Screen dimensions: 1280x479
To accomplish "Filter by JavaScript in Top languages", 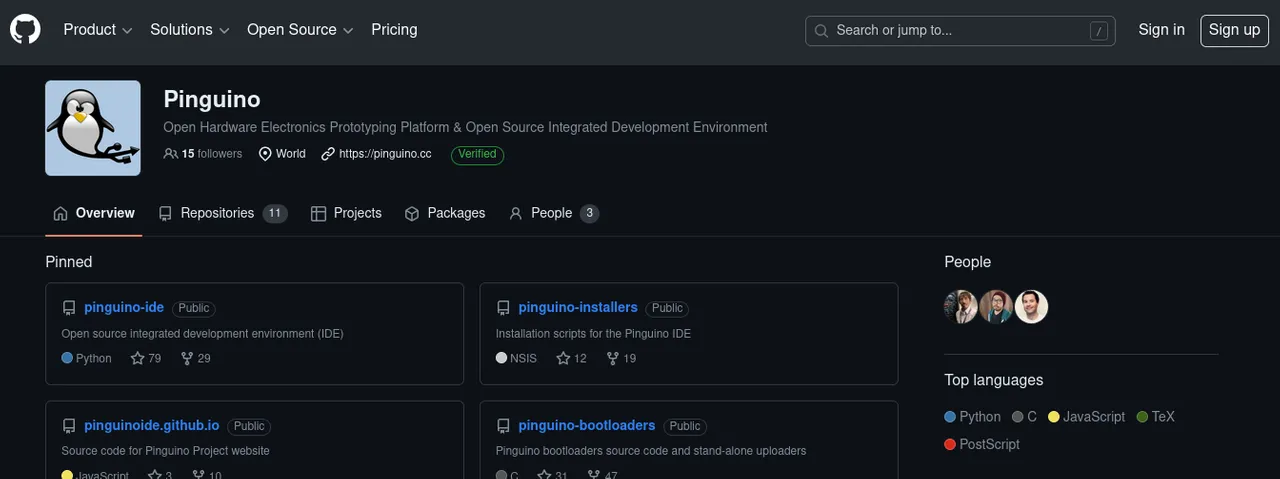I will (x=1086, y=417).
